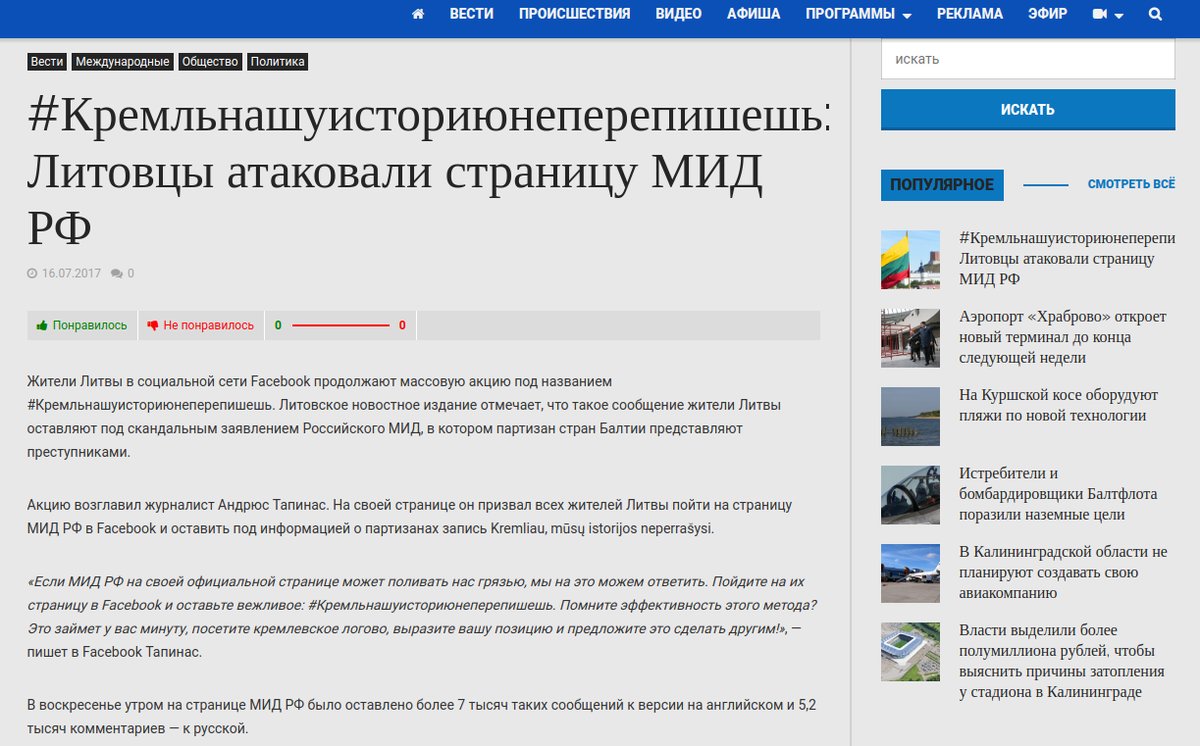Click the ПОПУЛЯРНОЕ section label
Screen dimensions: 1200x746
(942, 185)
